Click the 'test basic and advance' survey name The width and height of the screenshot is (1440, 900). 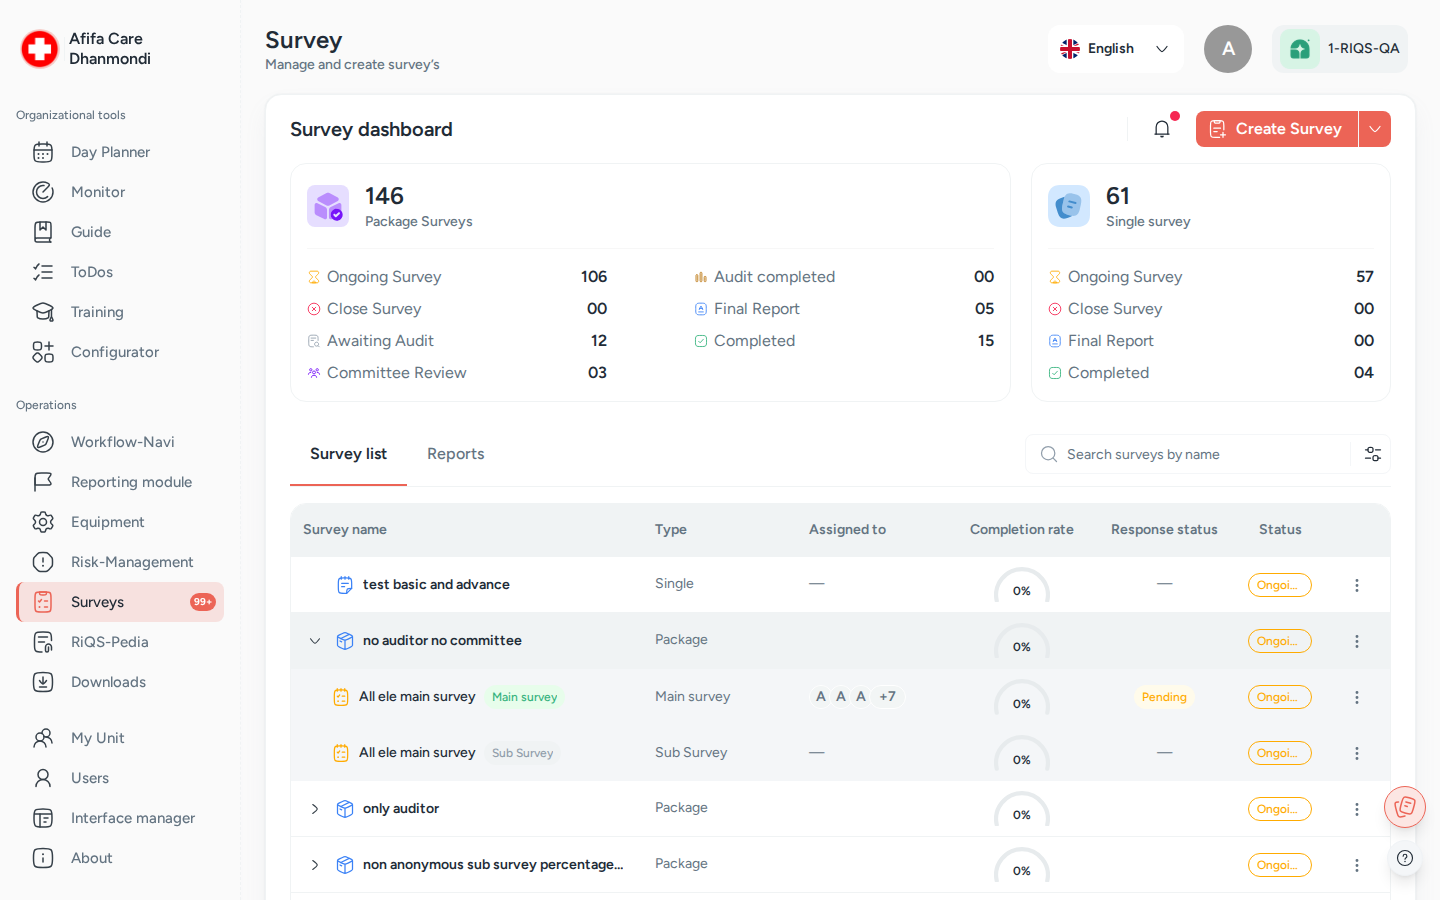point(436,585)
